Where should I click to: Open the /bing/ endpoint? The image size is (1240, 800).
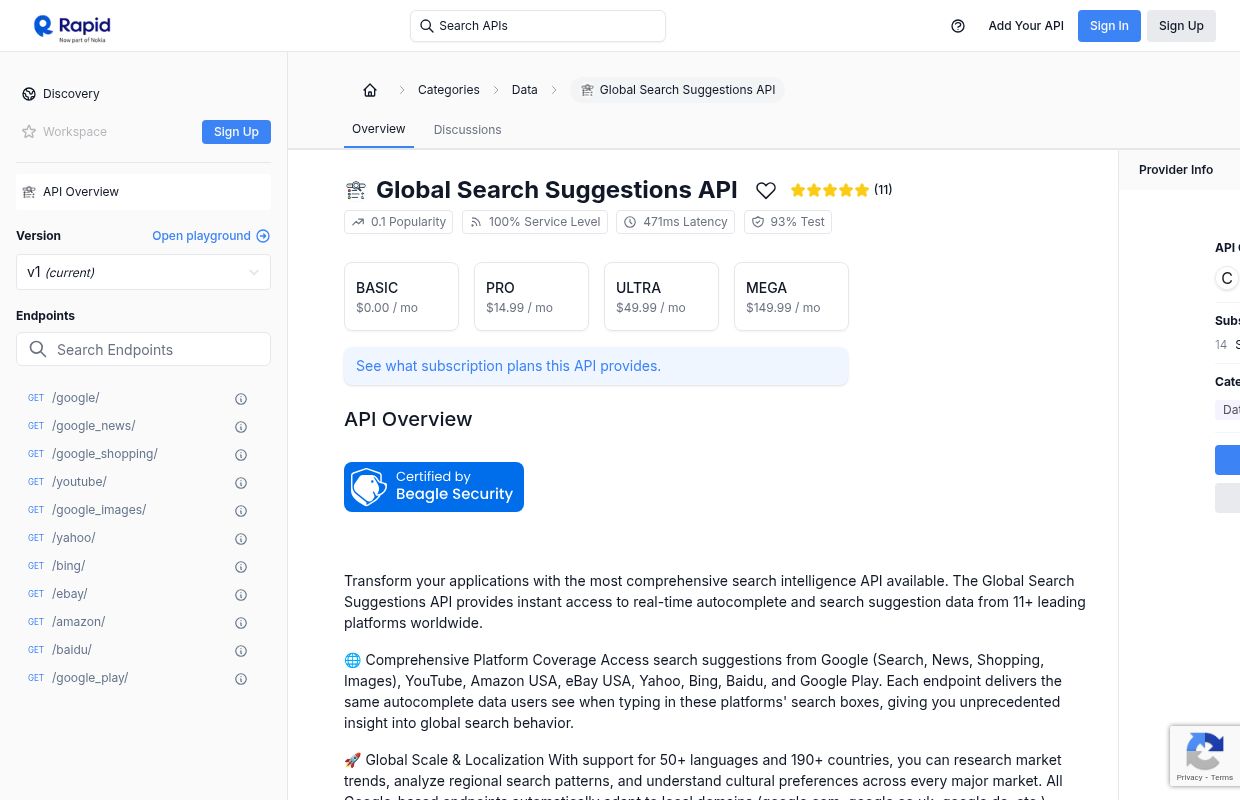click(x=69, y=566)
